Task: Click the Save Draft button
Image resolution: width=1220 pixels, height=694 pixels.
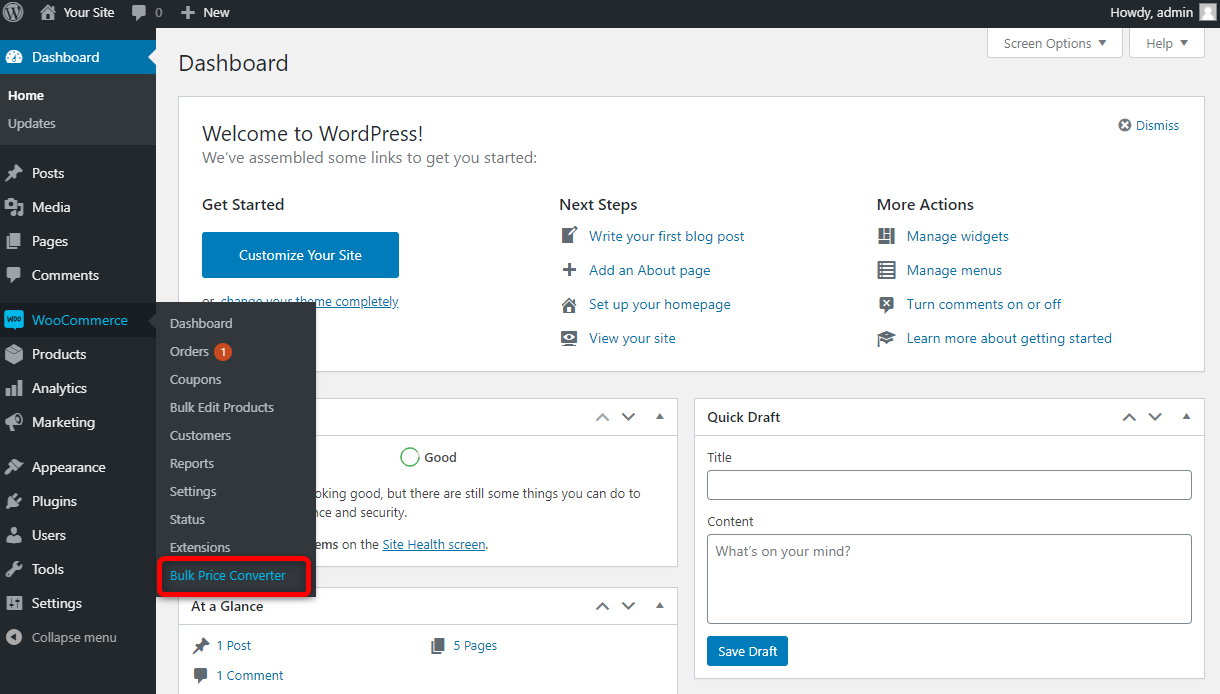Action: click(x=748, y=651)
